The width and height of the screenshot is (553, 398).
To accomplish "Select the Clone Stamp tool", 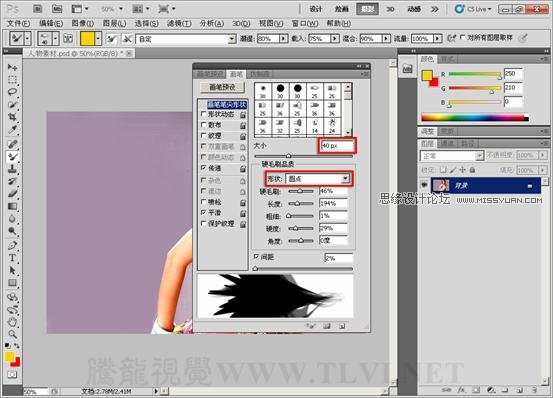I will click(x=12, y=169).
